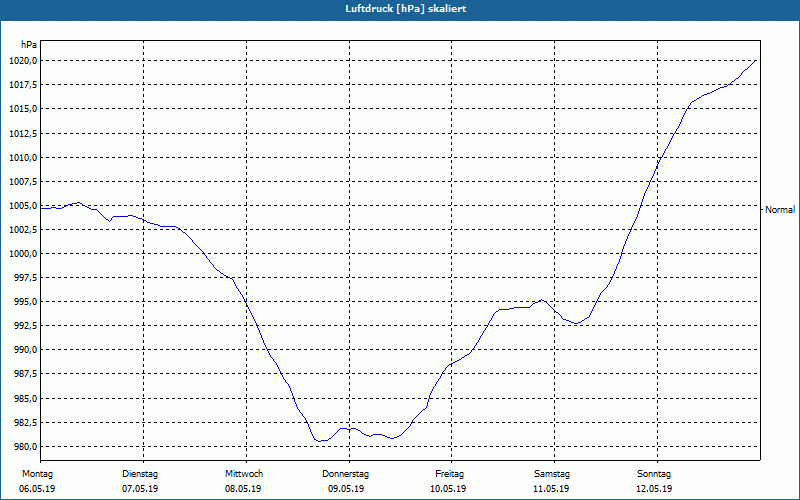Image resolution: width=800 pixels, height=500 pixels.
Task: Click the 'Samstag' day label
Action: click(x=552, y=474)
